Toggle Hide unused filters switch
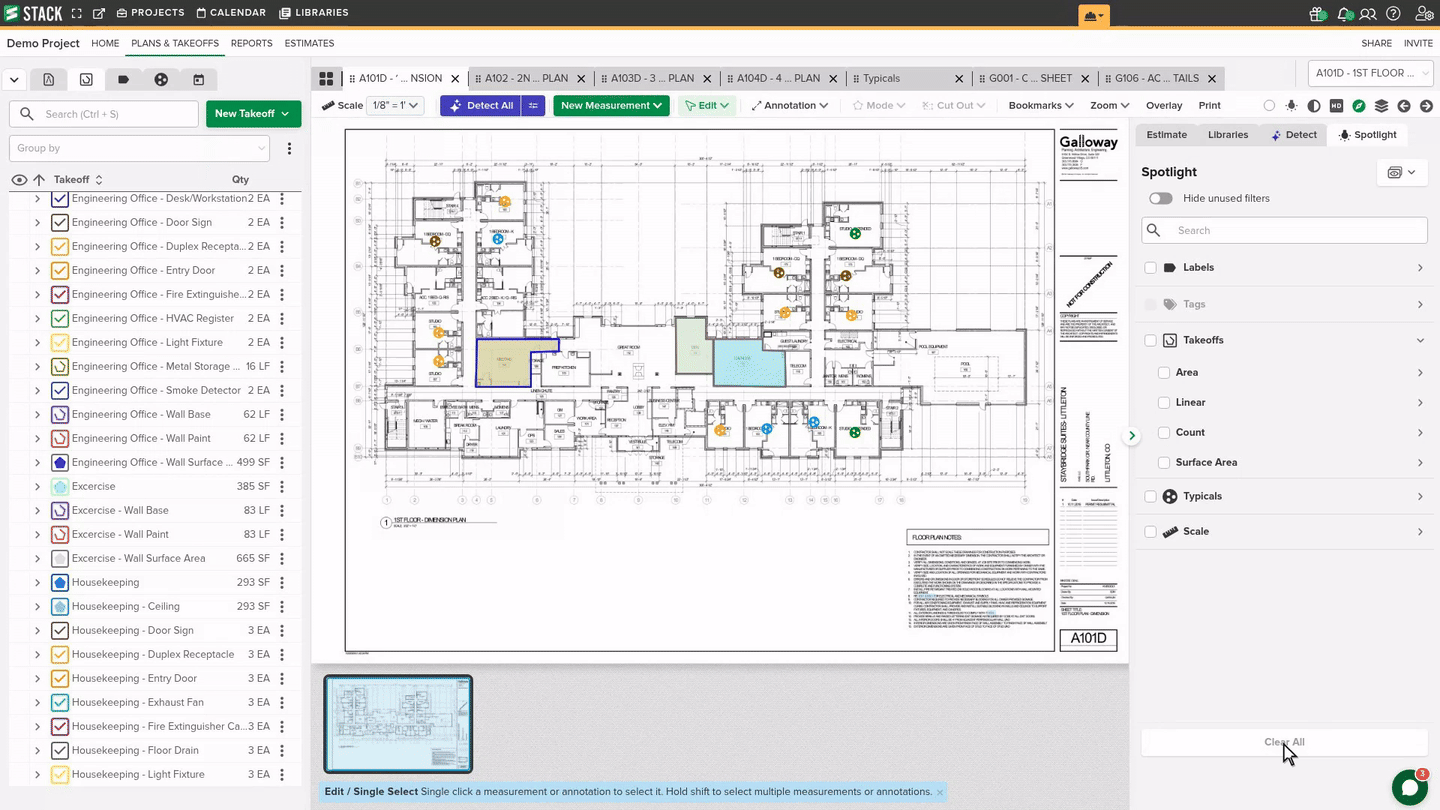This screenshot has height=810, width=1440. [1160, 198]
